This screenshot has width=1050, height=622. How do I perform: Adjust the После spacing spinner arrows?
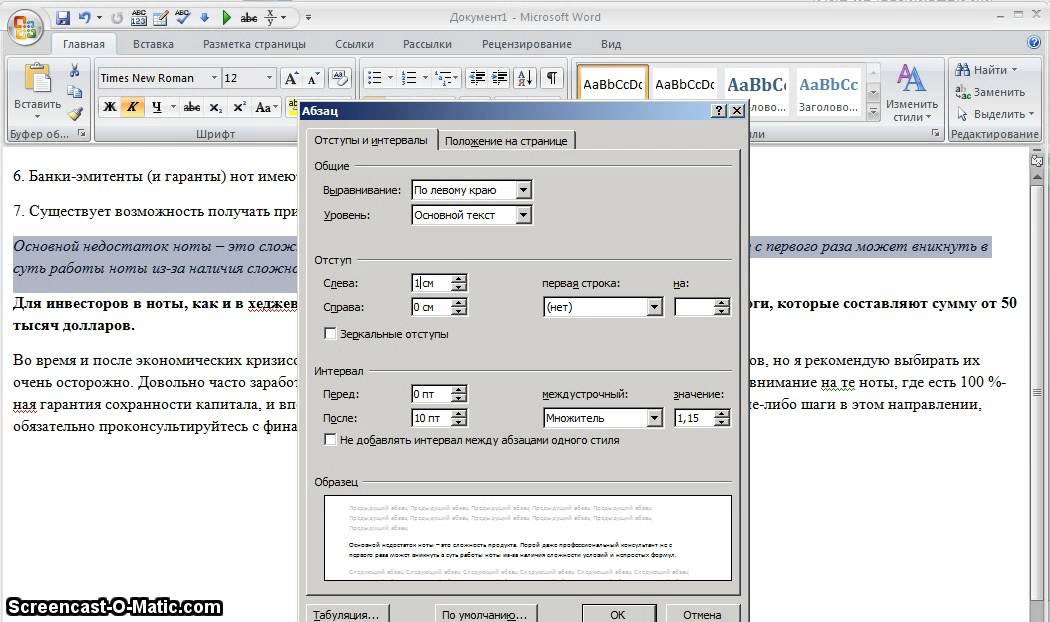459,418
